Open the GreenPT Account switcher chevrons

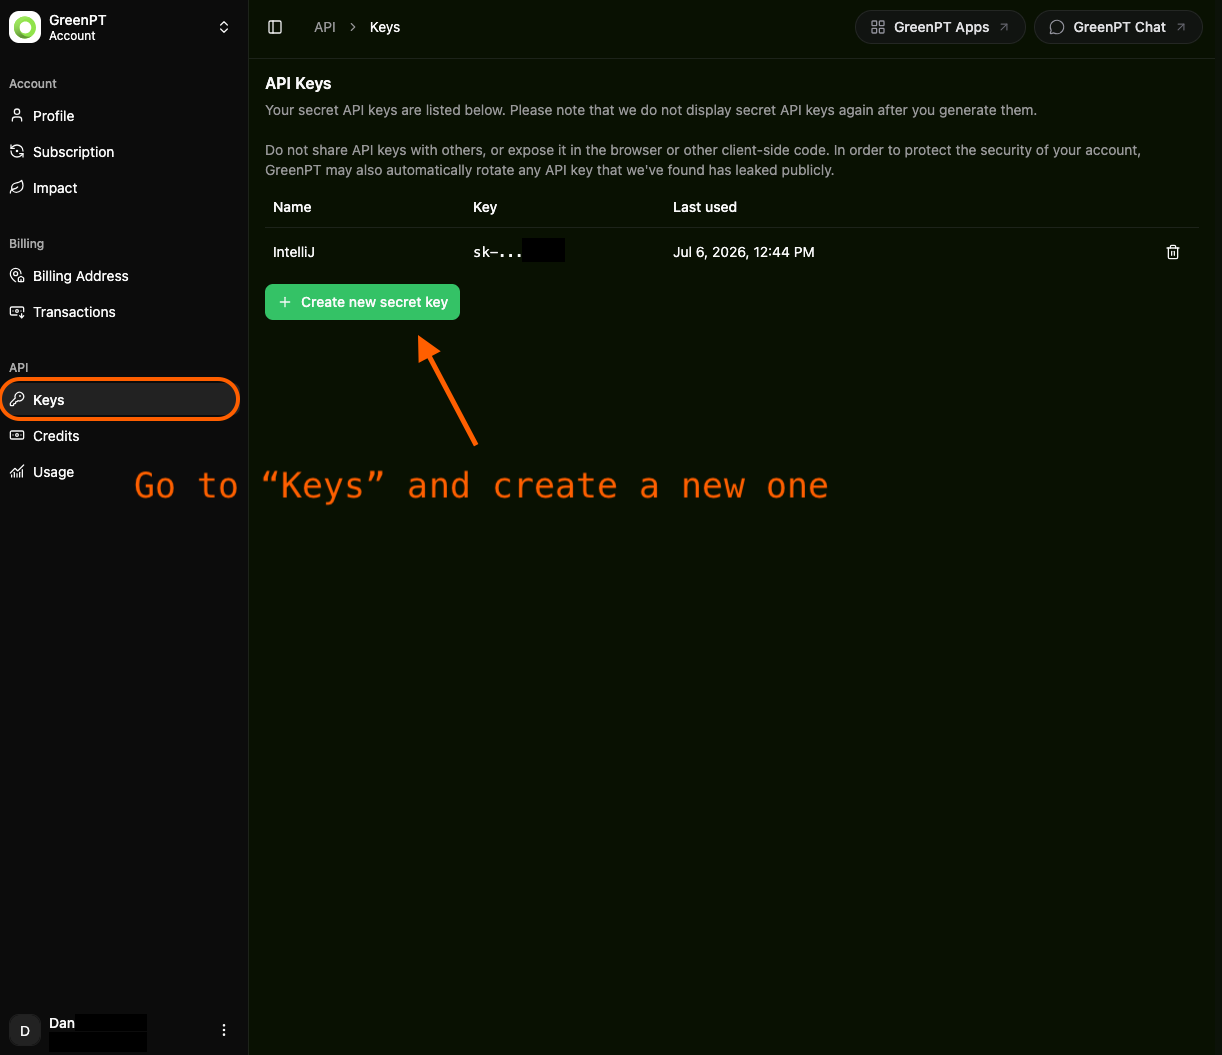224,28
